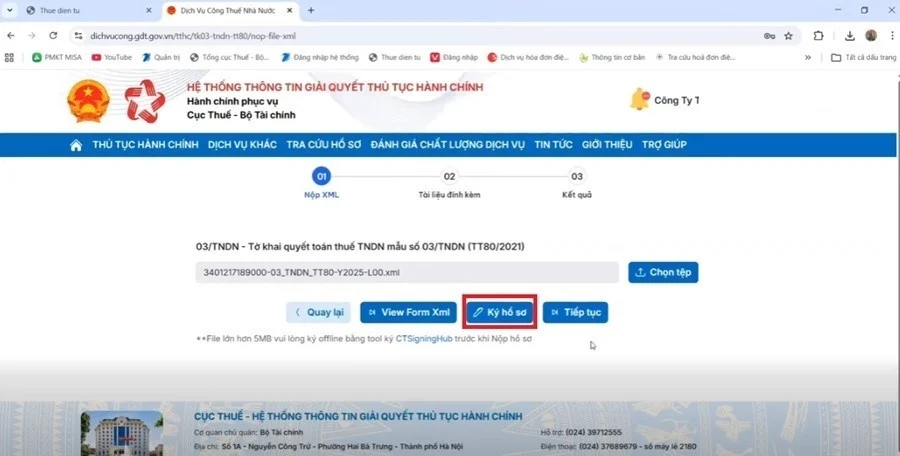Open TRA CỨU HỒ SƠ menu
Screen dimensions: 900x456
(323, 145)
